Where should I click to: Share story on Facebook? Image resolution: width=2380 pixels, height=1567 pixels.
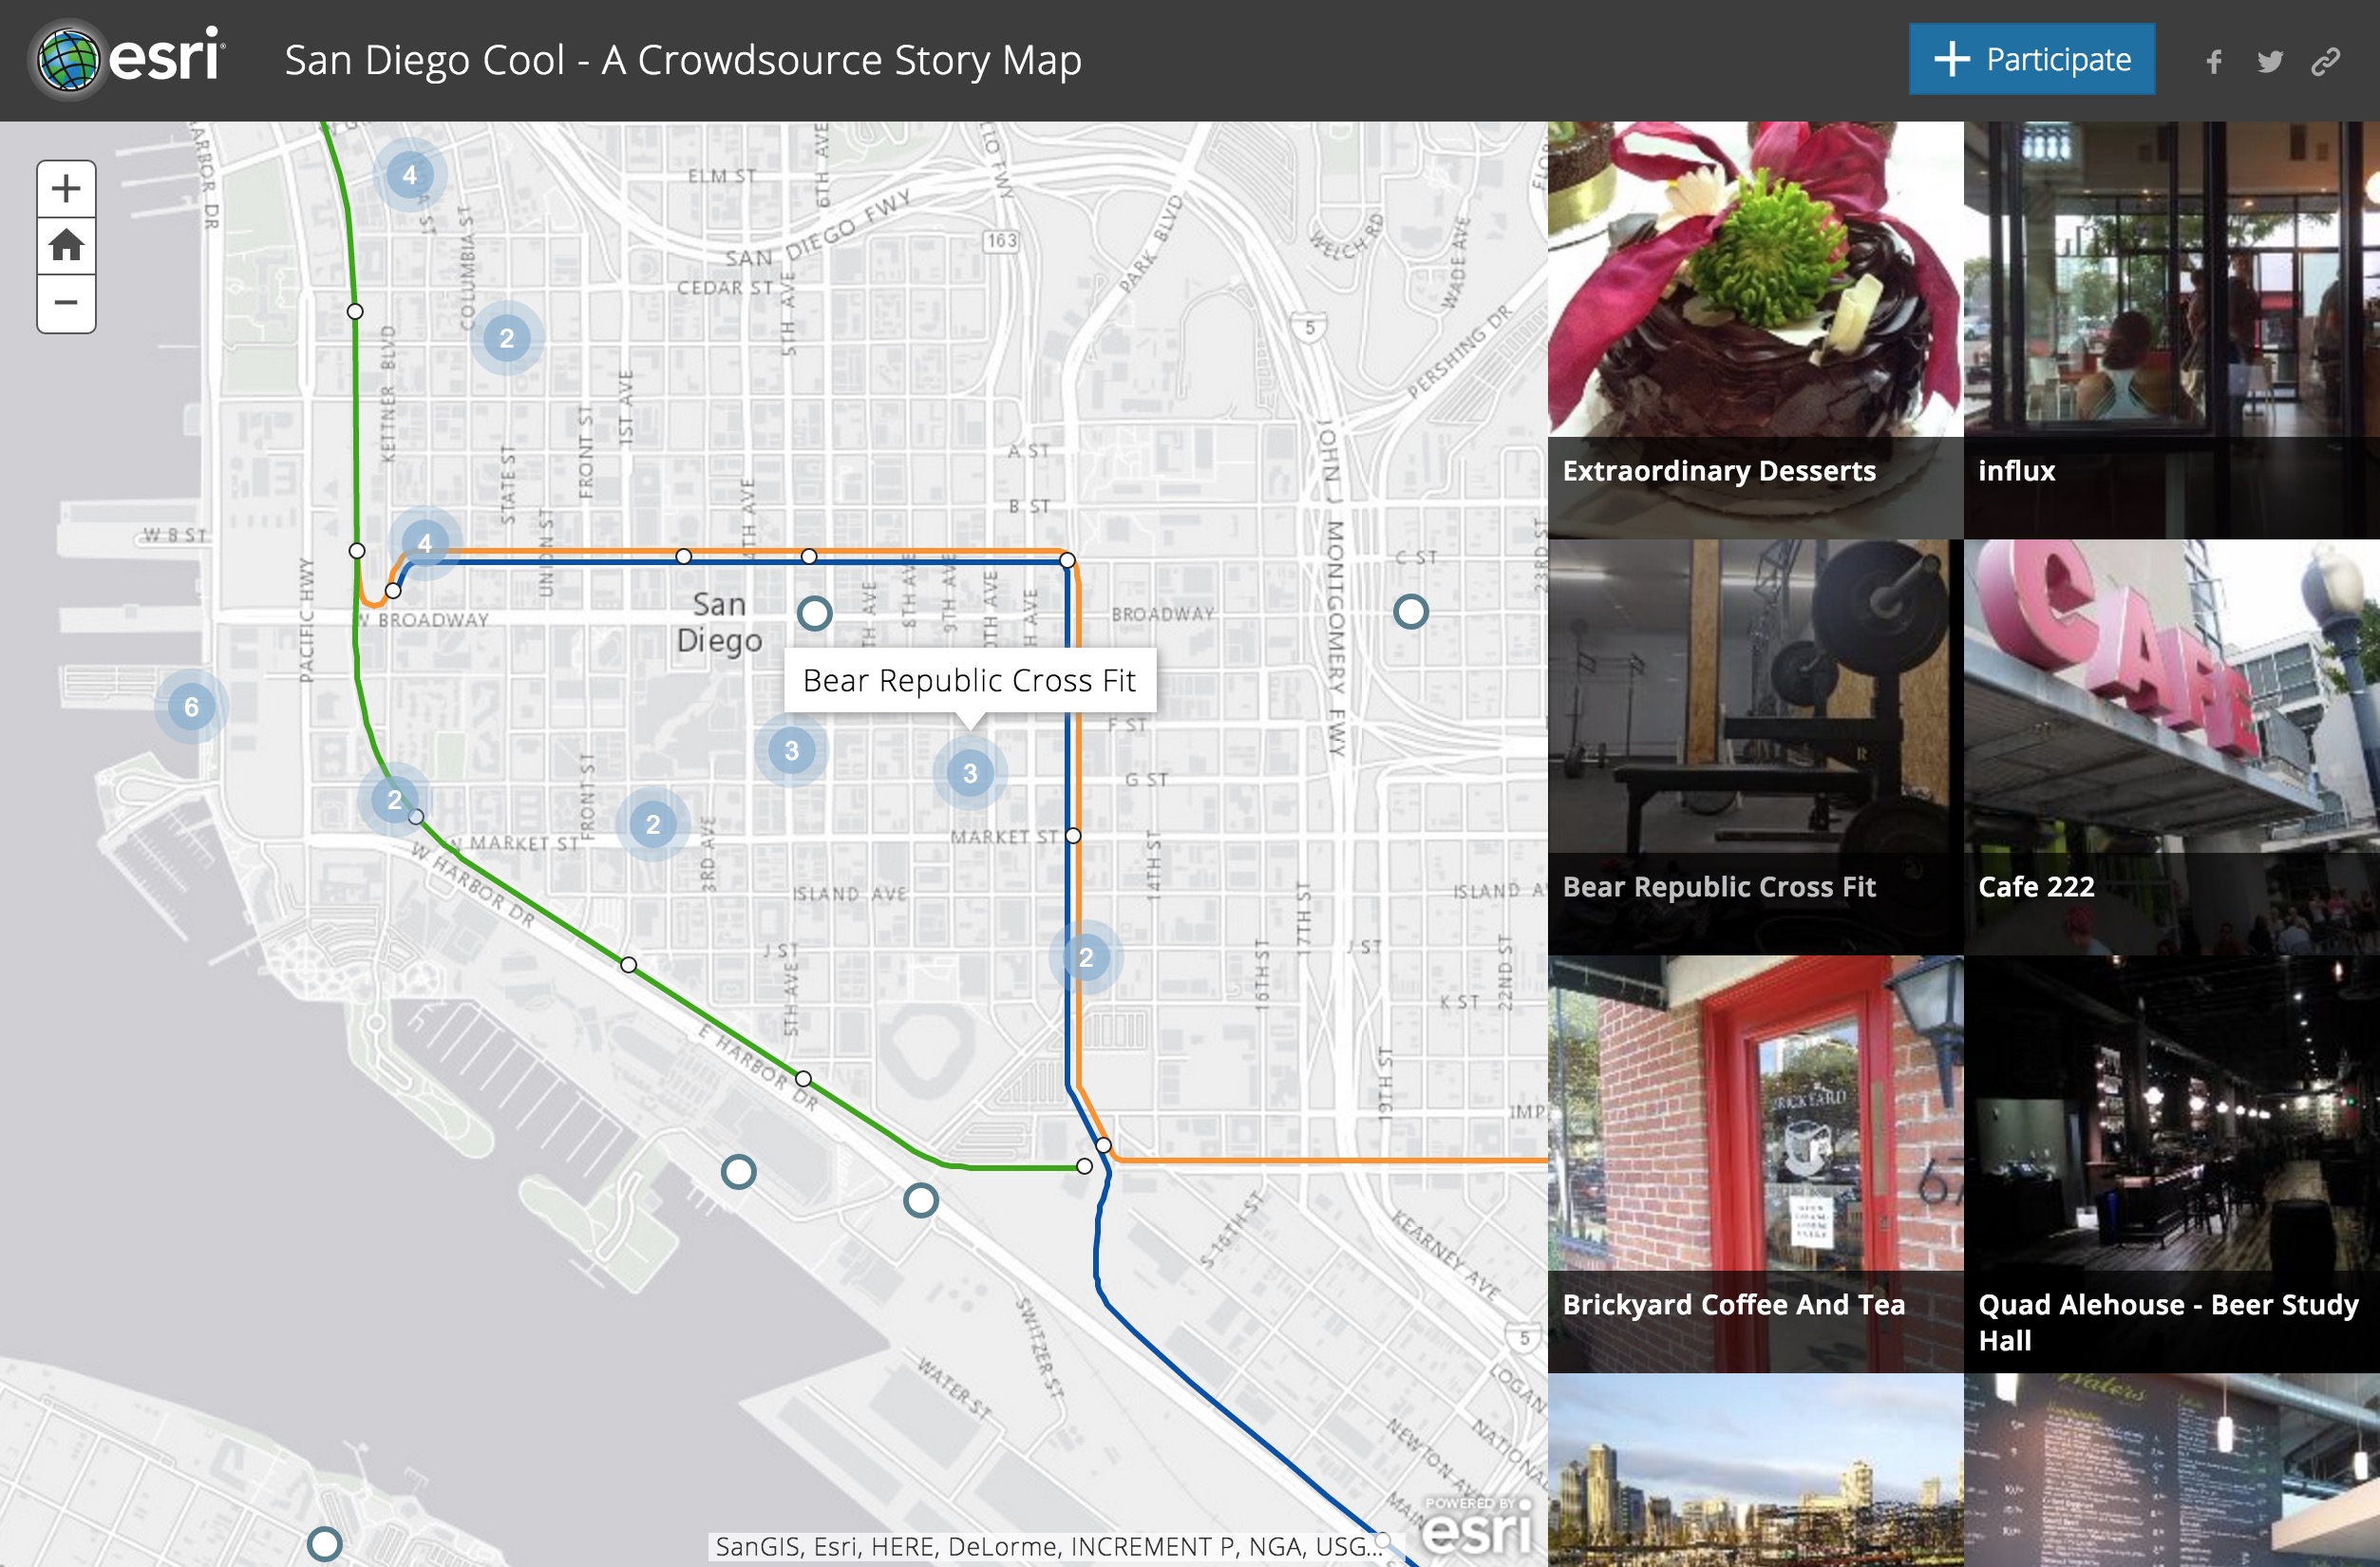2214,62
